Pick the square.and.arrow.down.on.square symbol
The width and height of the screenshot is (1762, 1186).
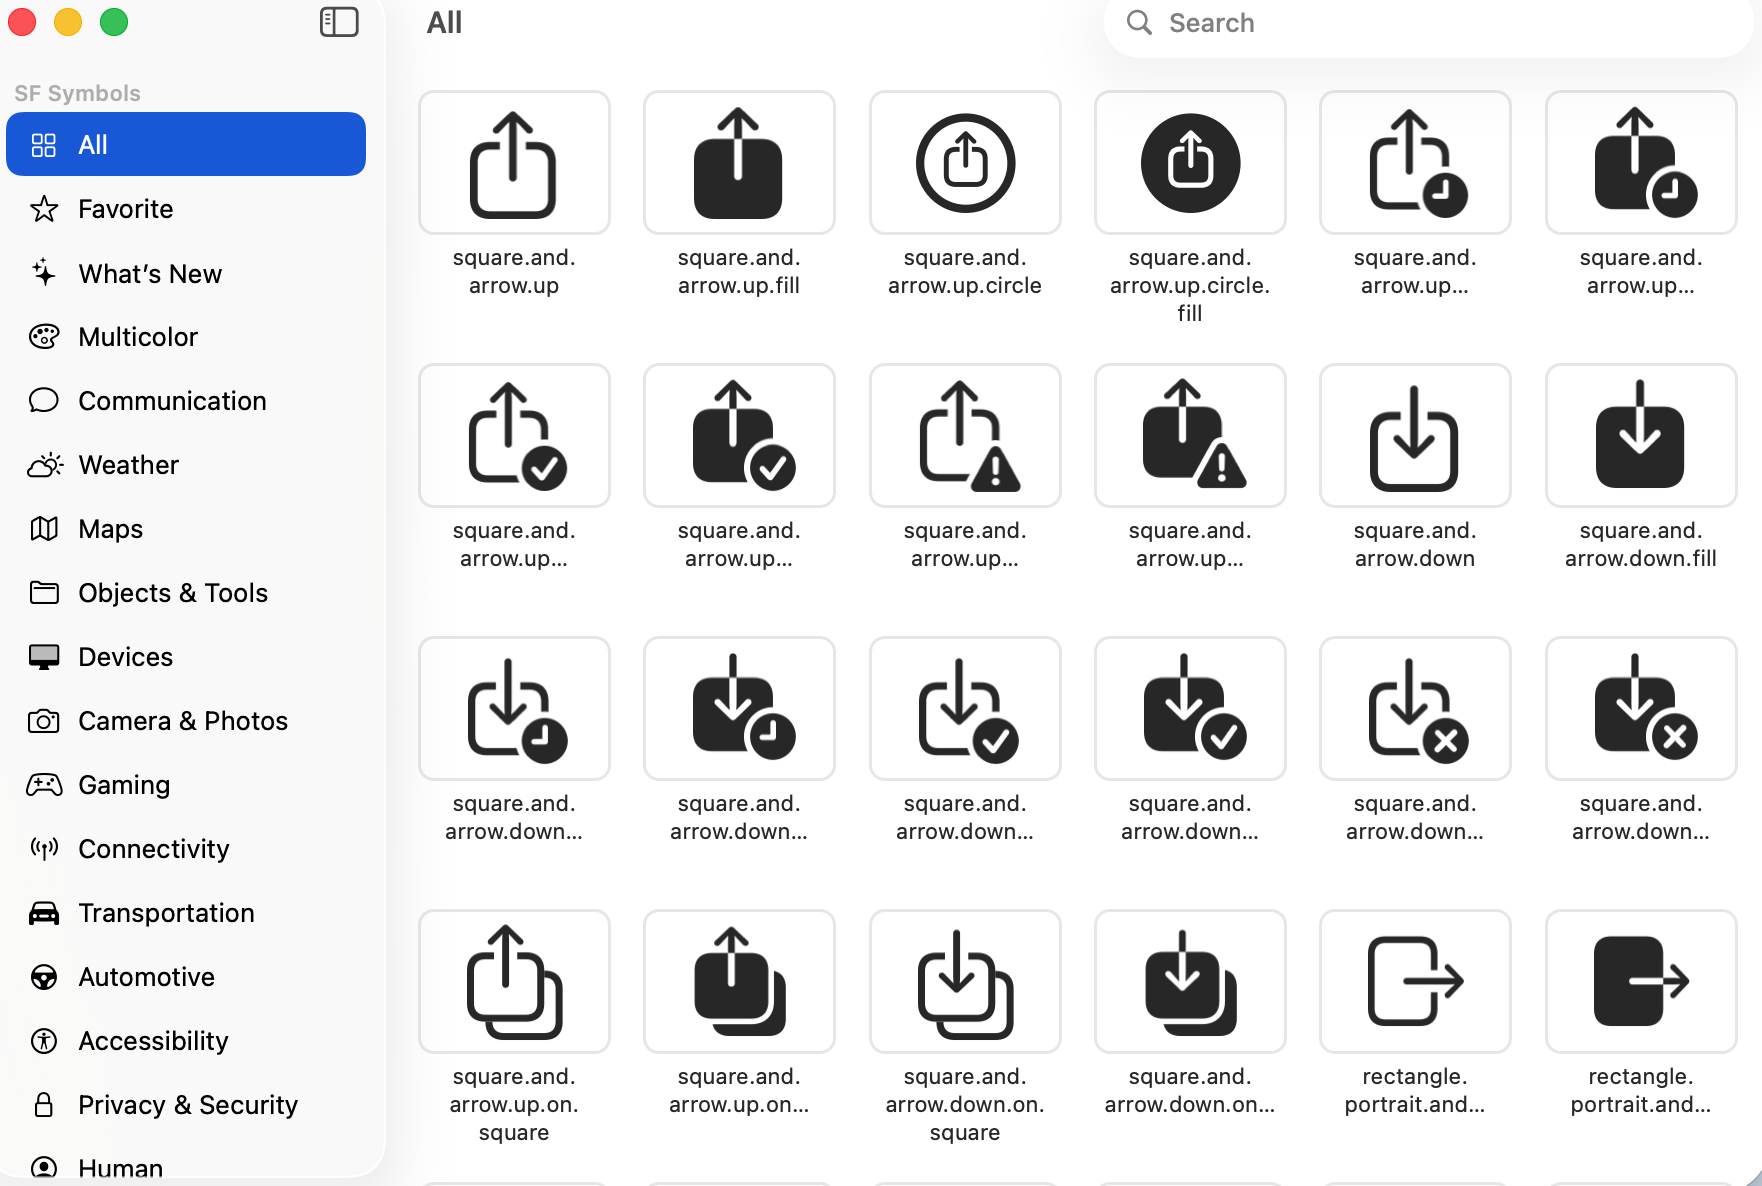point(965,982)
